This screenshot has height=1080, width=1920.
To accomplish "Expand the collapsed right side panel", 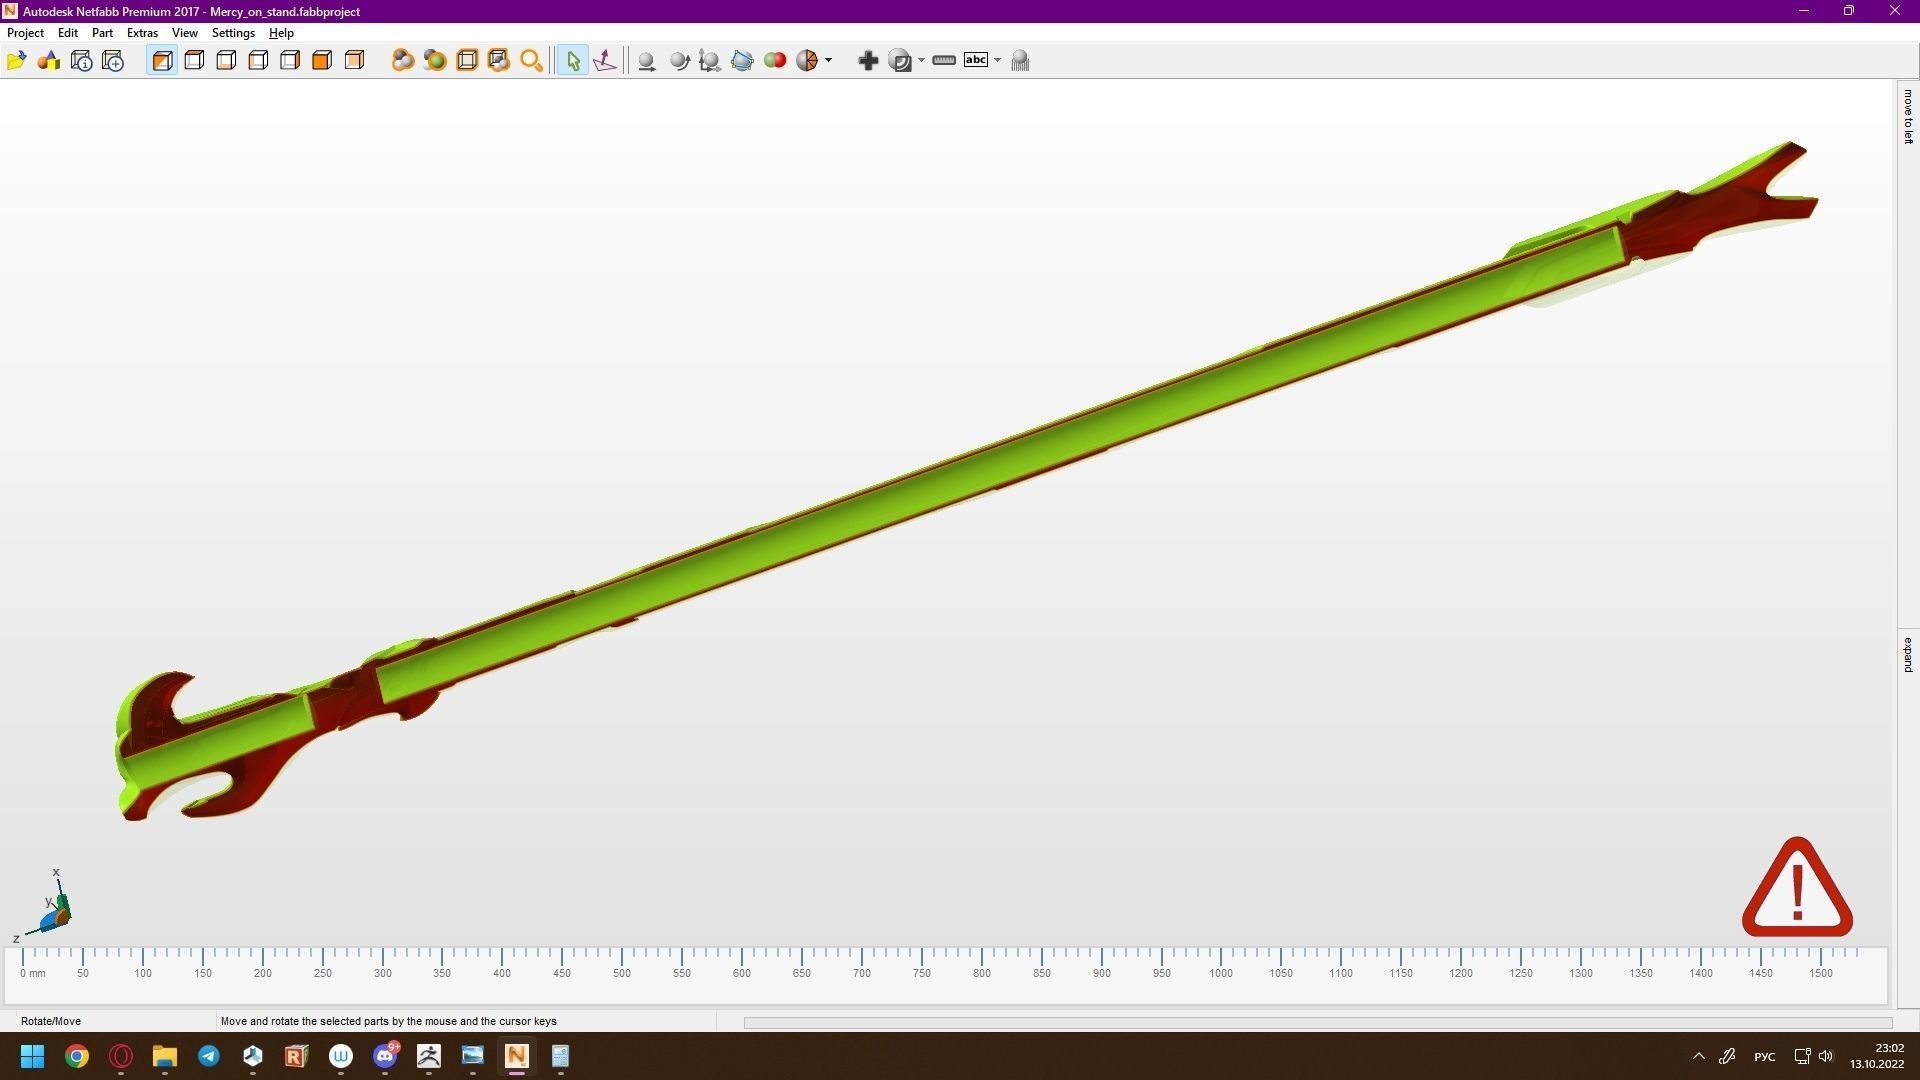I will (1907, 655).
